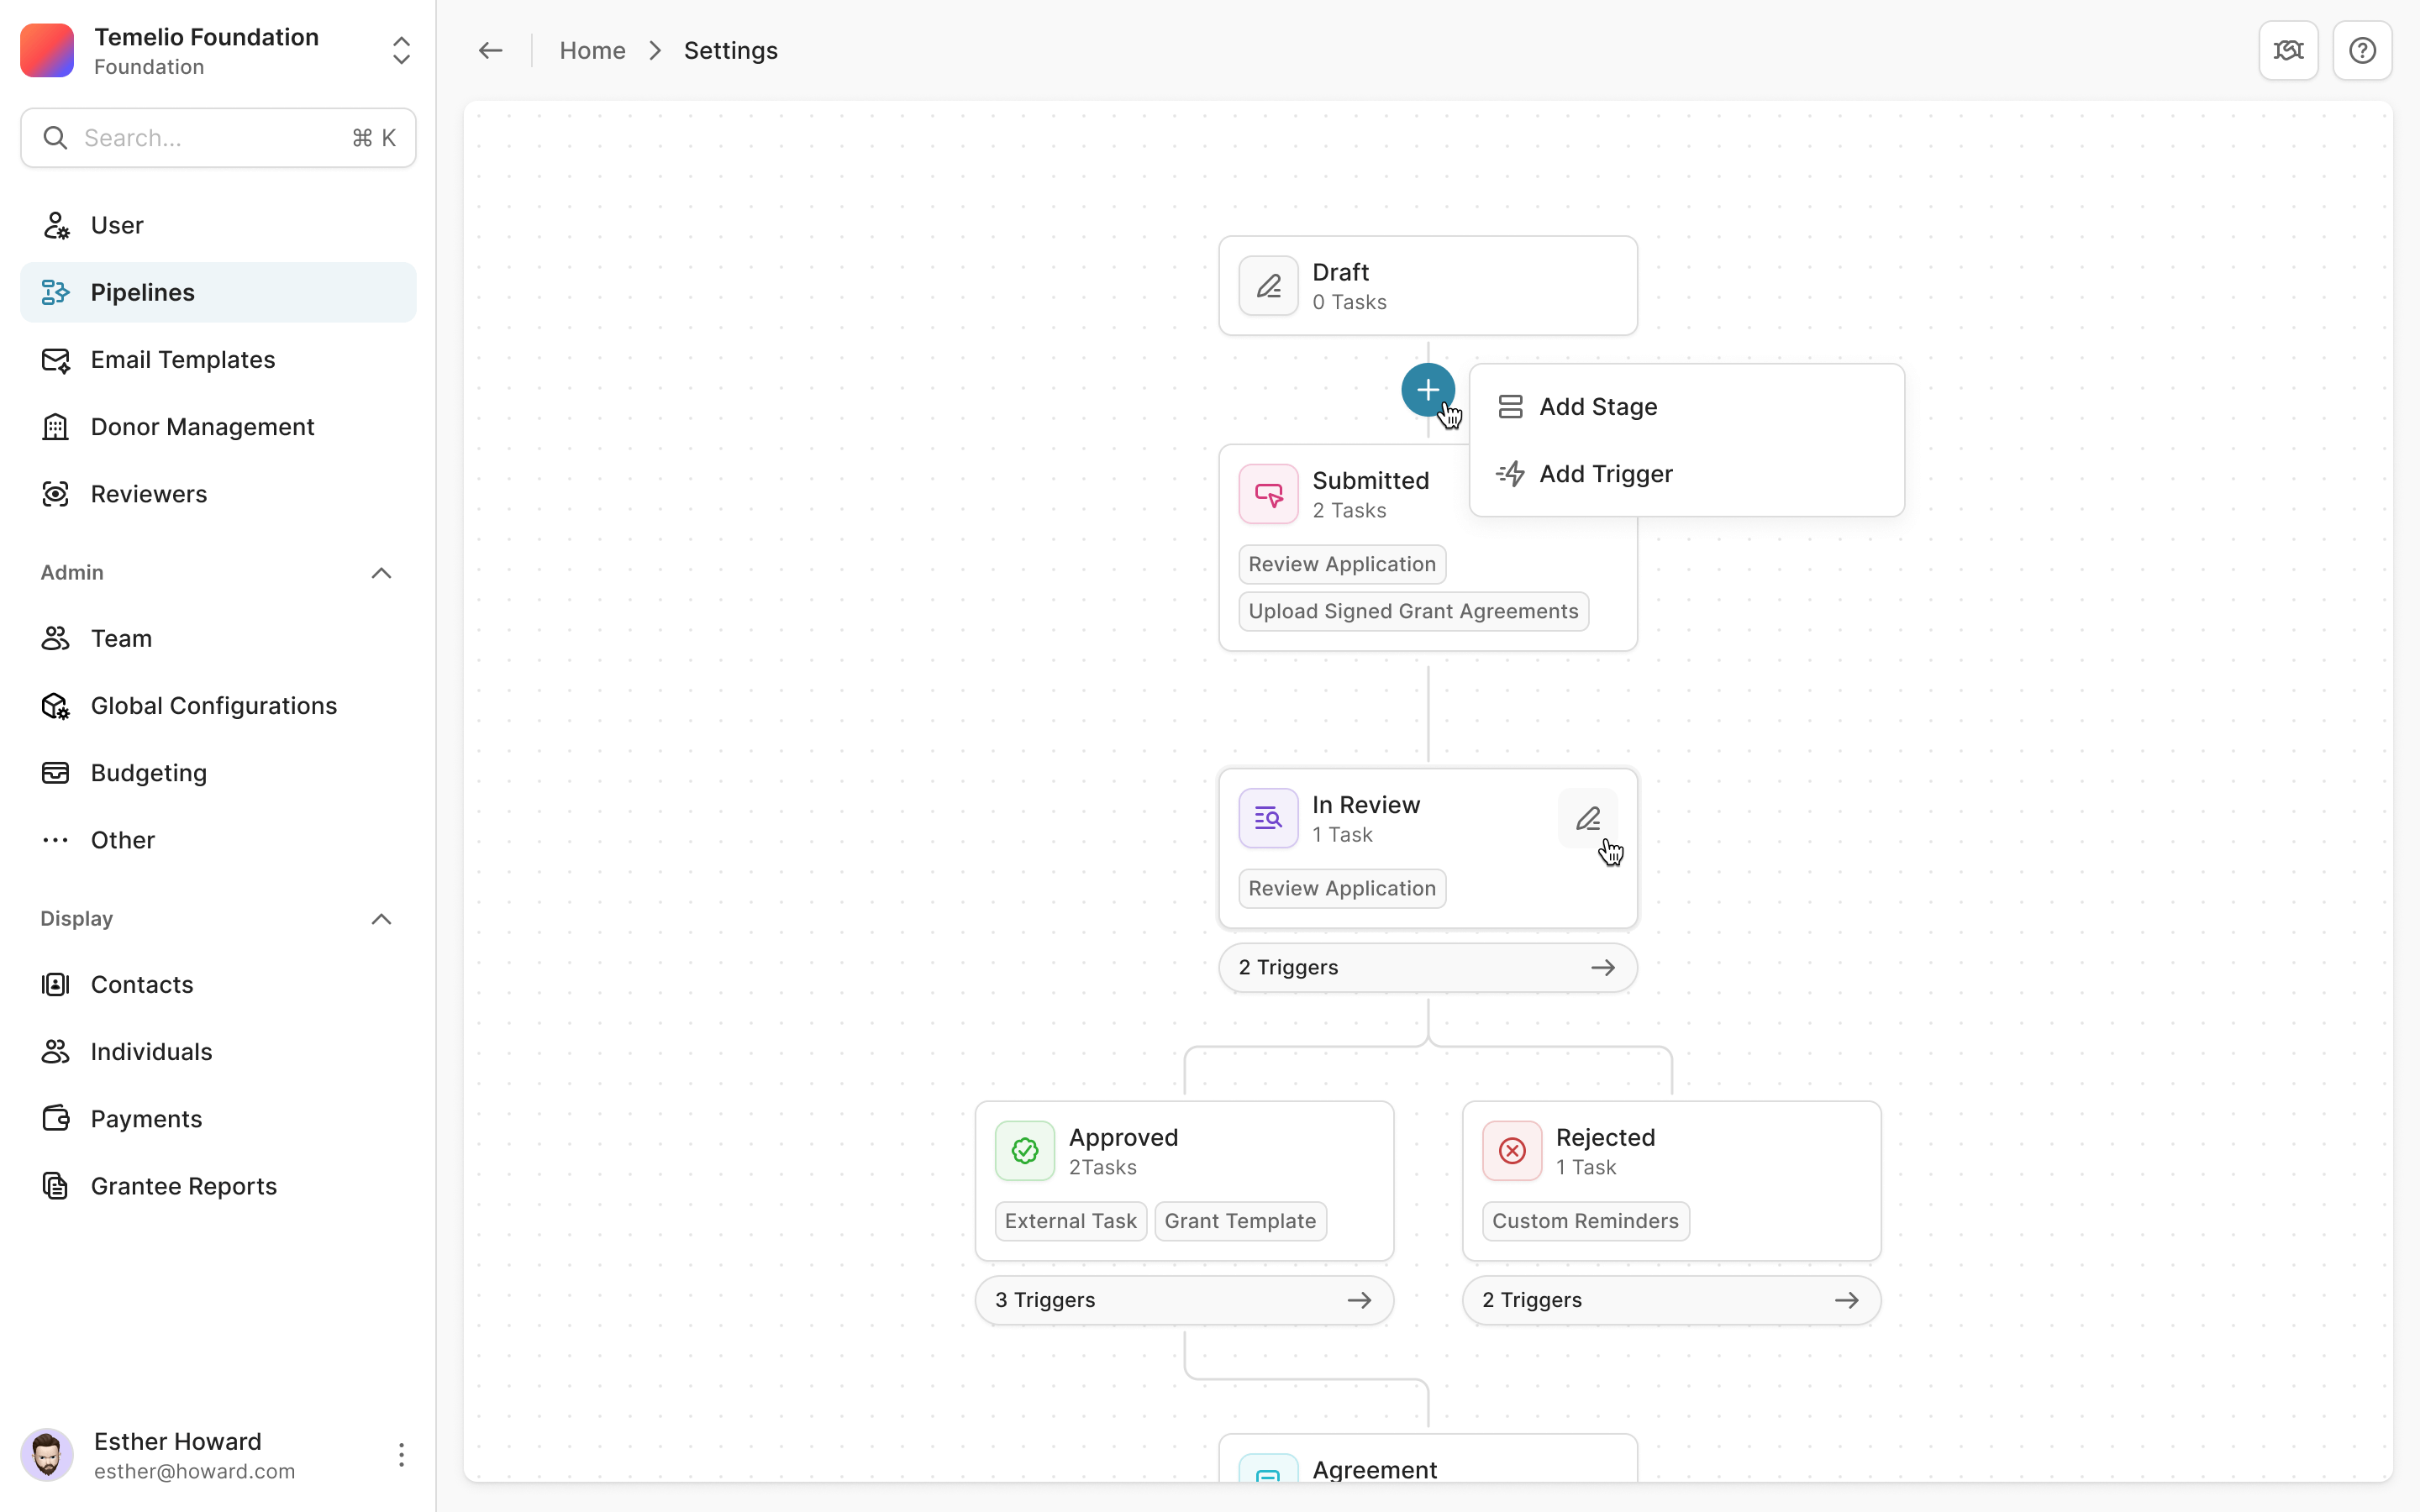Screen dimensions: 2420x1512
Task: Click the Rejected stage red X icon
Action: 1511,1151
